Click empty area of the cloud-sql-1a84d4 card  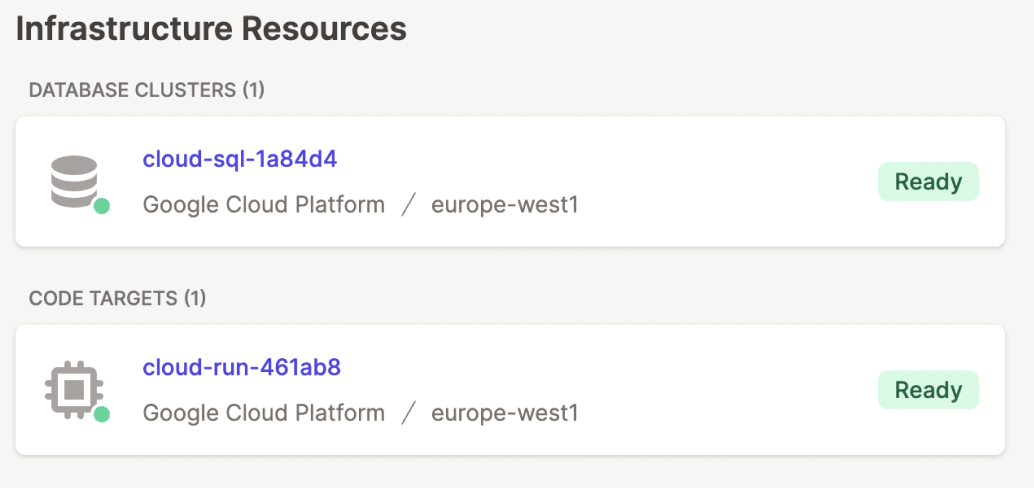pos(725,181)
